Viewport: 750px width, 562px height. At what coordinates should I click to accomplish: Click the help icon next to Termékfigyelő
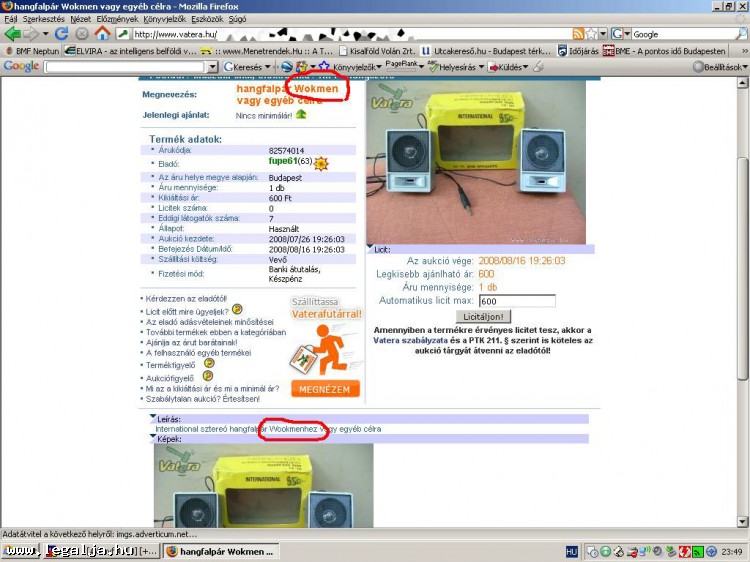click(209, 362)
